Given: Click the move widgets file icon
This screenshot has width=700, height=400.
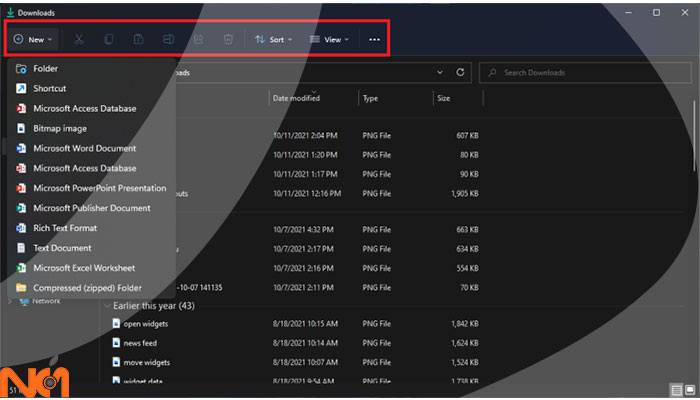Looking at the screenshot, I should (116, 362).
